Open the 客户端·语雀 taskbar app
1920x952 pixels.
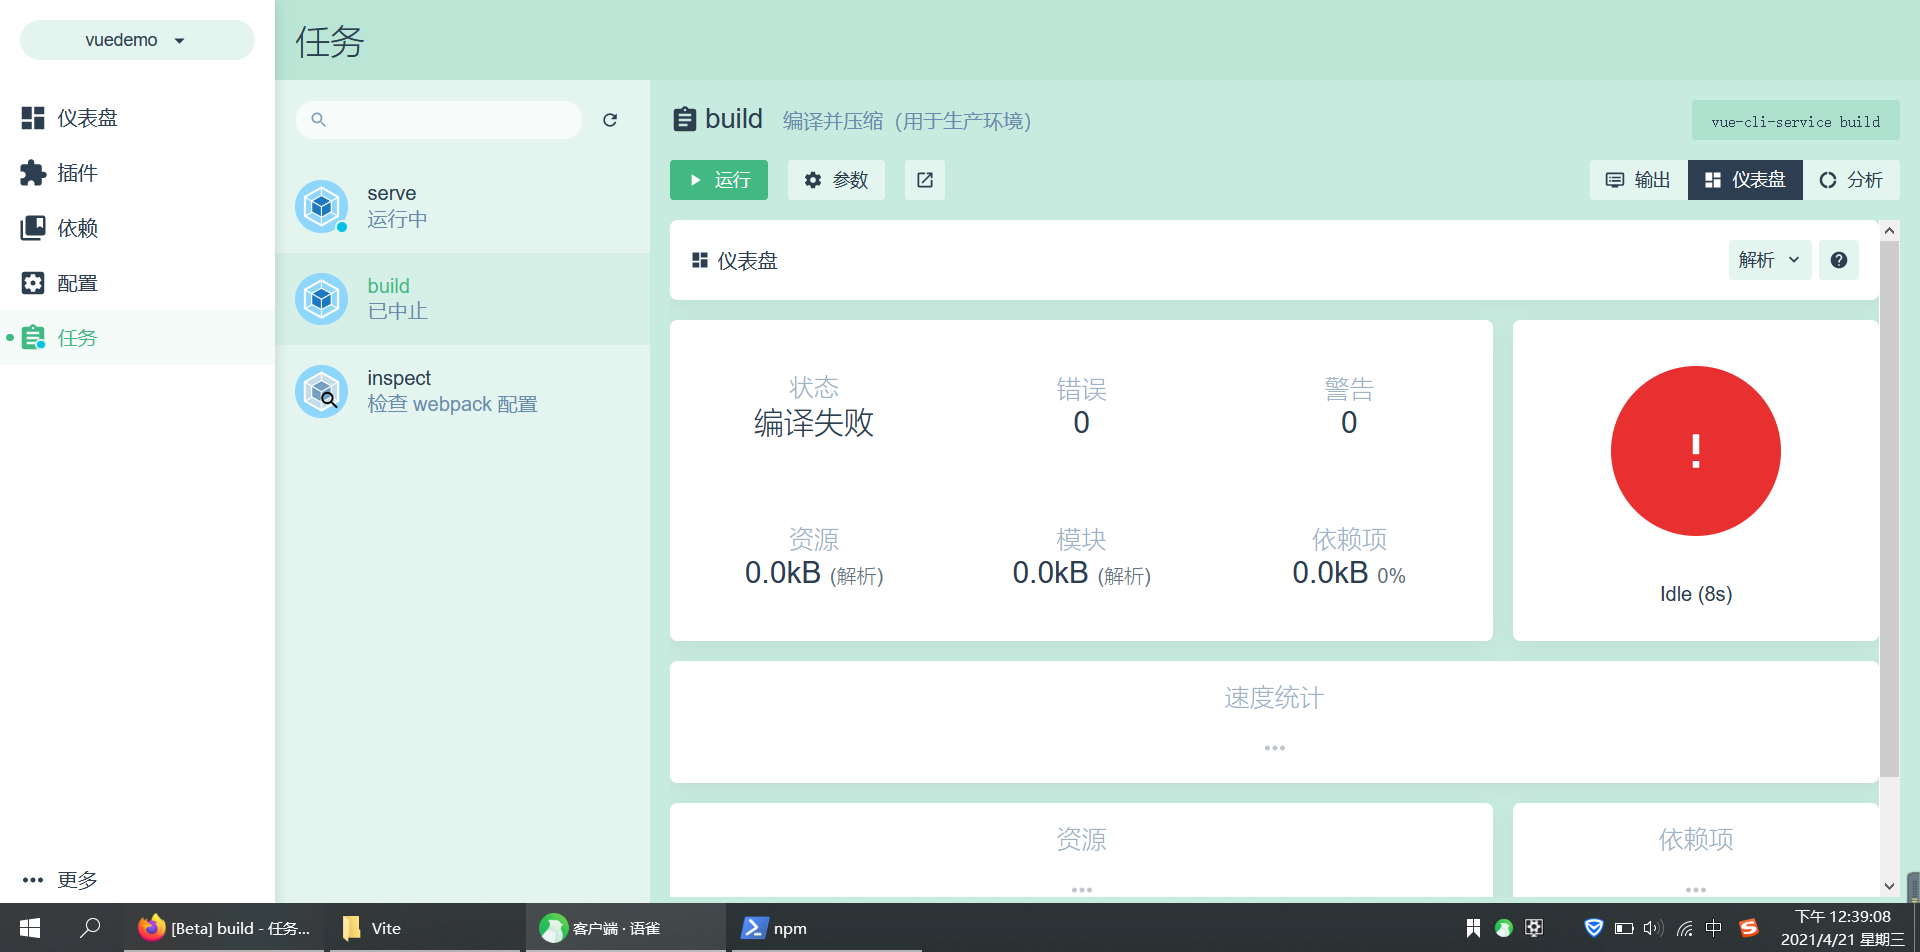[x=626, y=928]
